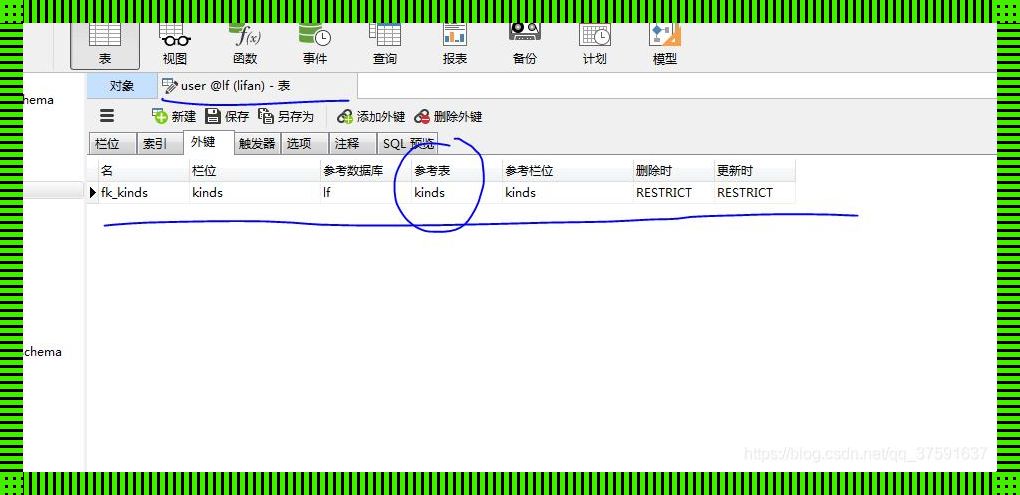
Task: Switch to the 索引 (Indexes) tab
Action: coord(160,144)
